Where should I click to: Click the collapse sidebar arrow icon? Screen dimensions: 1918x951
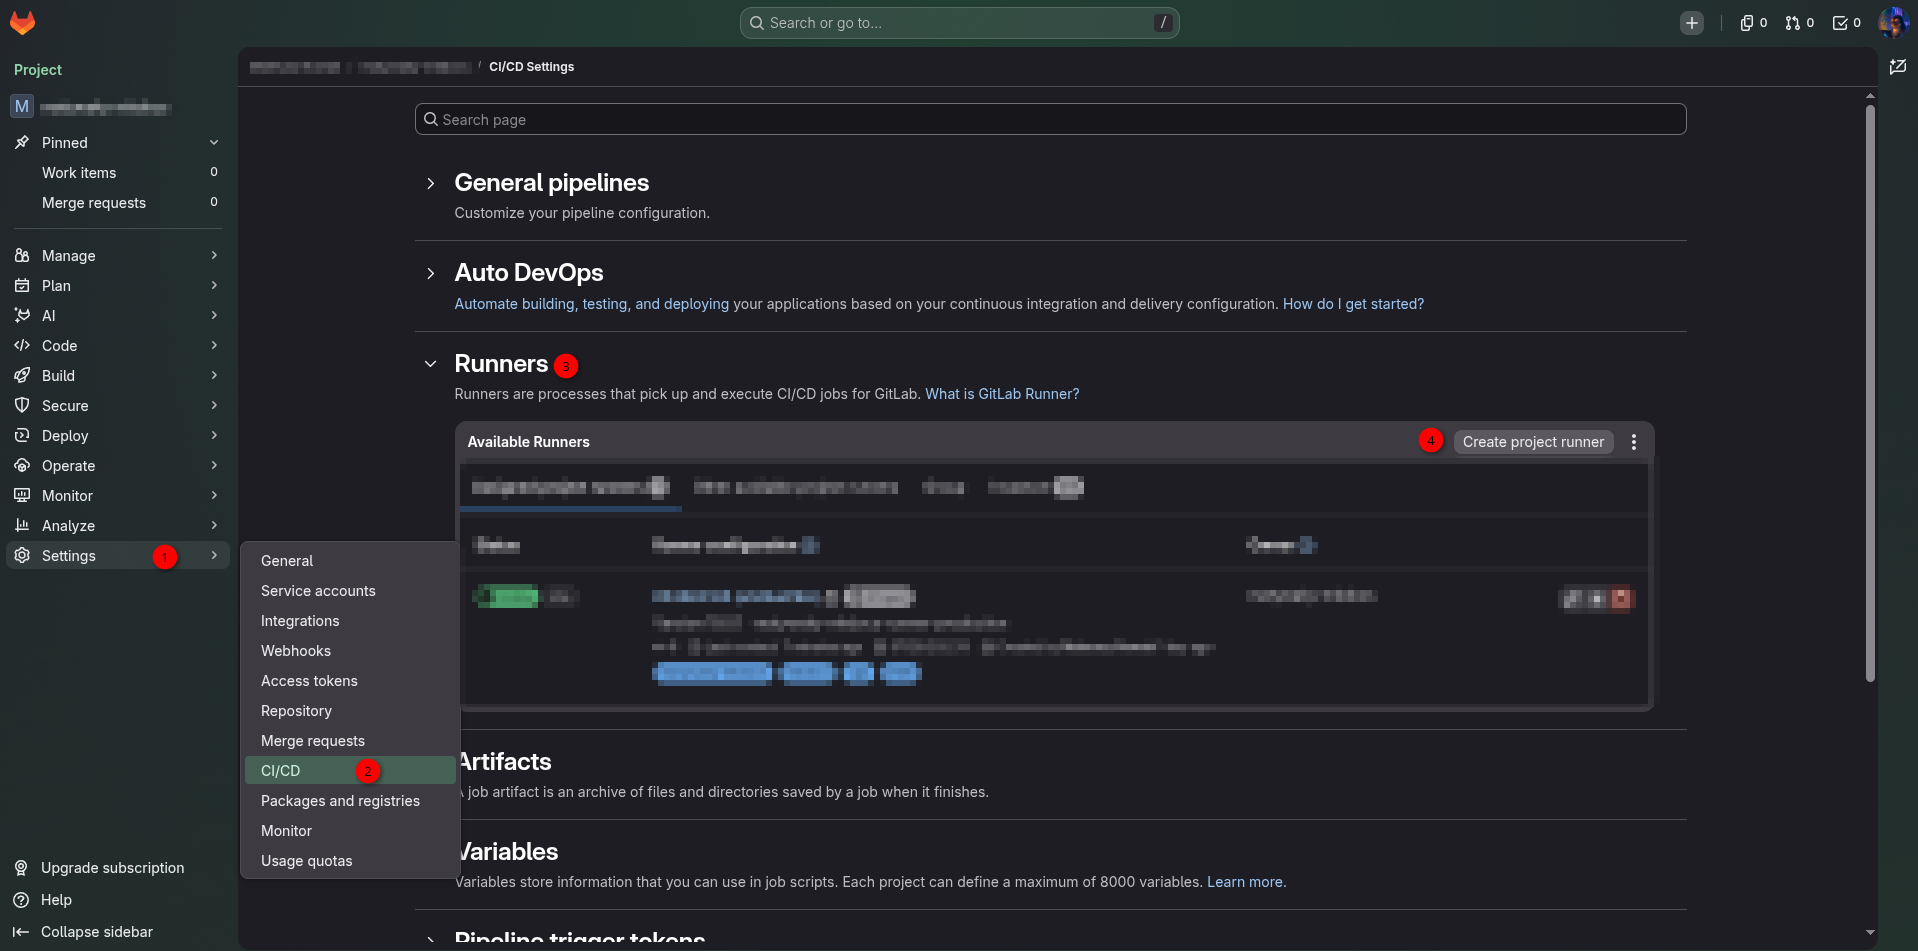21,932
